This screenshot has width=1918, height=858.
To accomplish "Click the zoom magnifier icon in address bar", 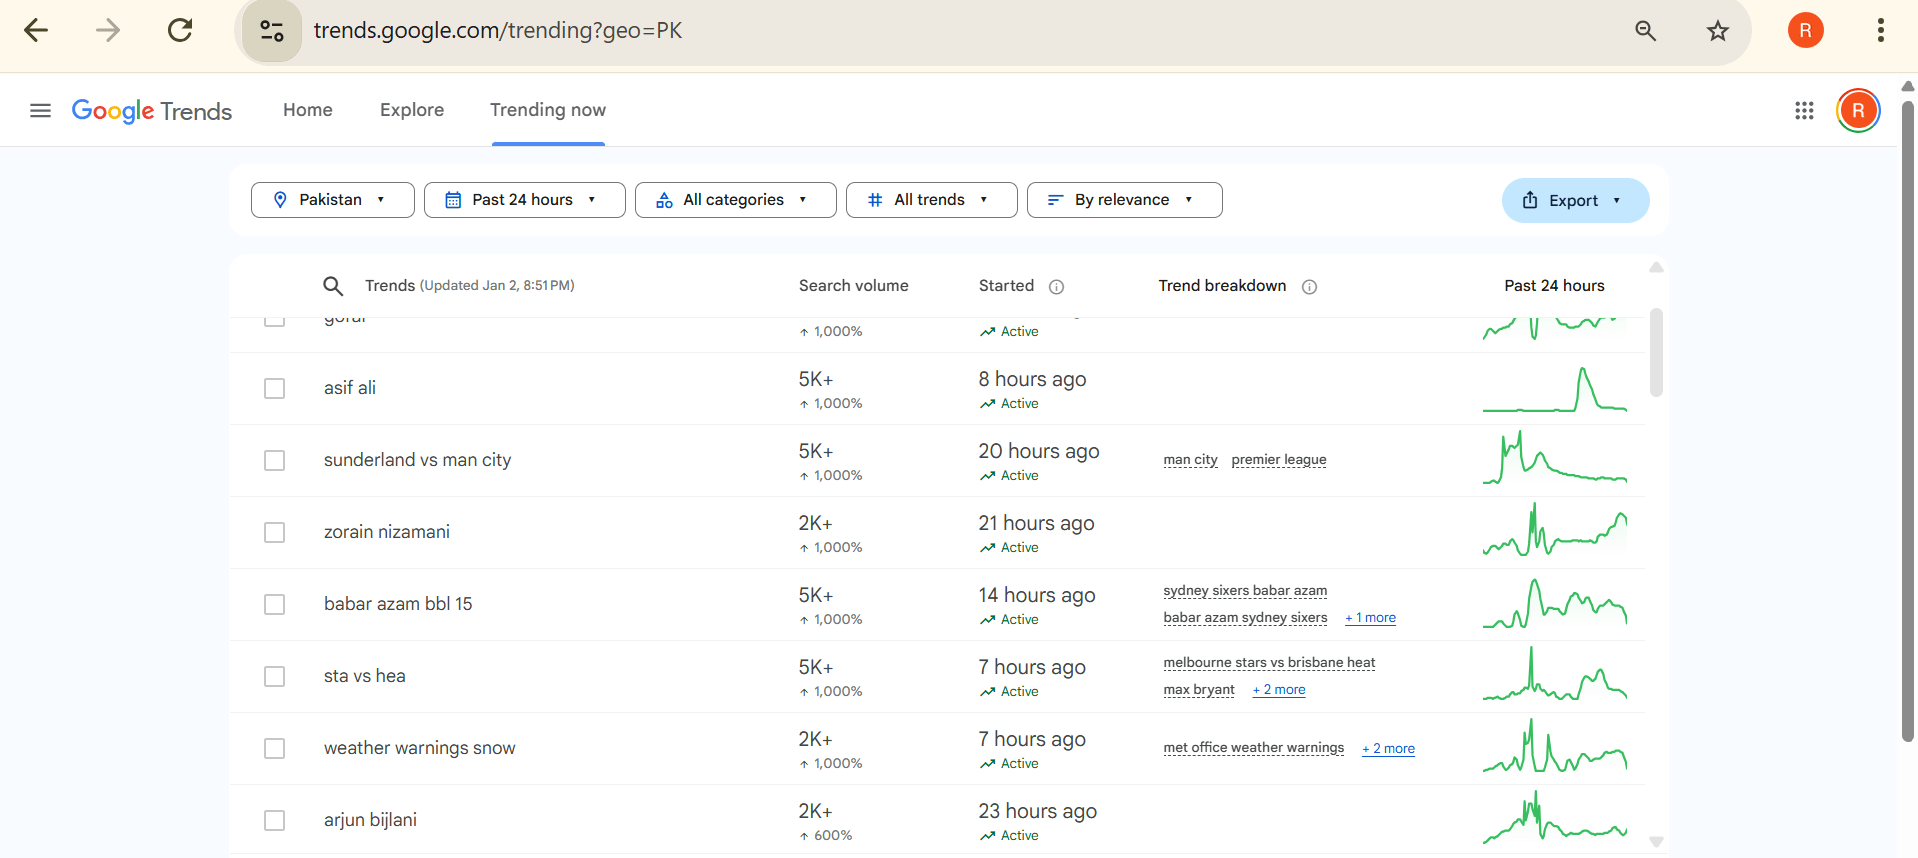I will click(1645, 30).
